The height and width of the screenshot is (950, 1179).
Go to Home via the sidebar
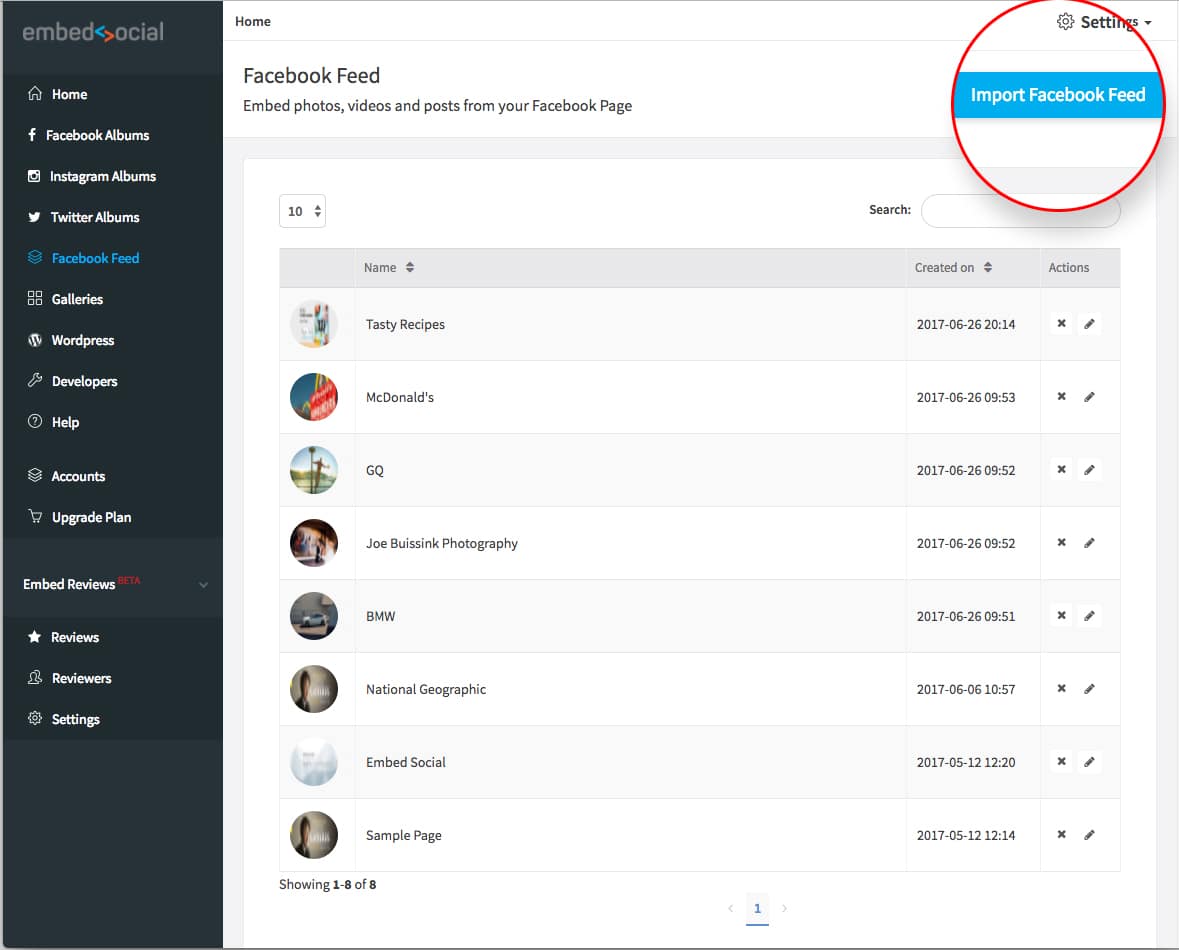68,94
